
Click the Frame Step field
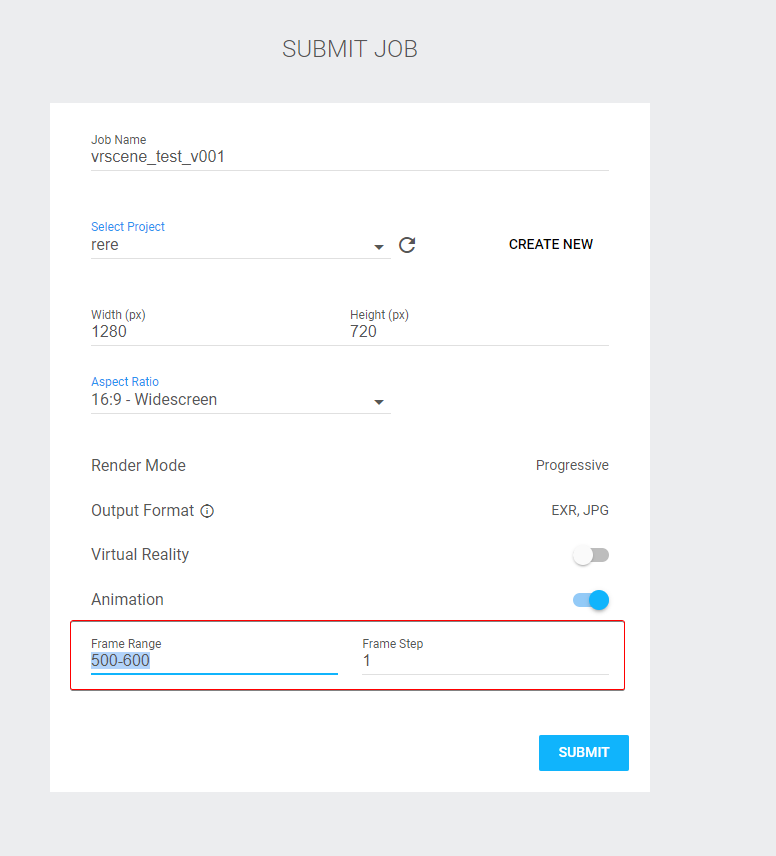coord(485,661)
